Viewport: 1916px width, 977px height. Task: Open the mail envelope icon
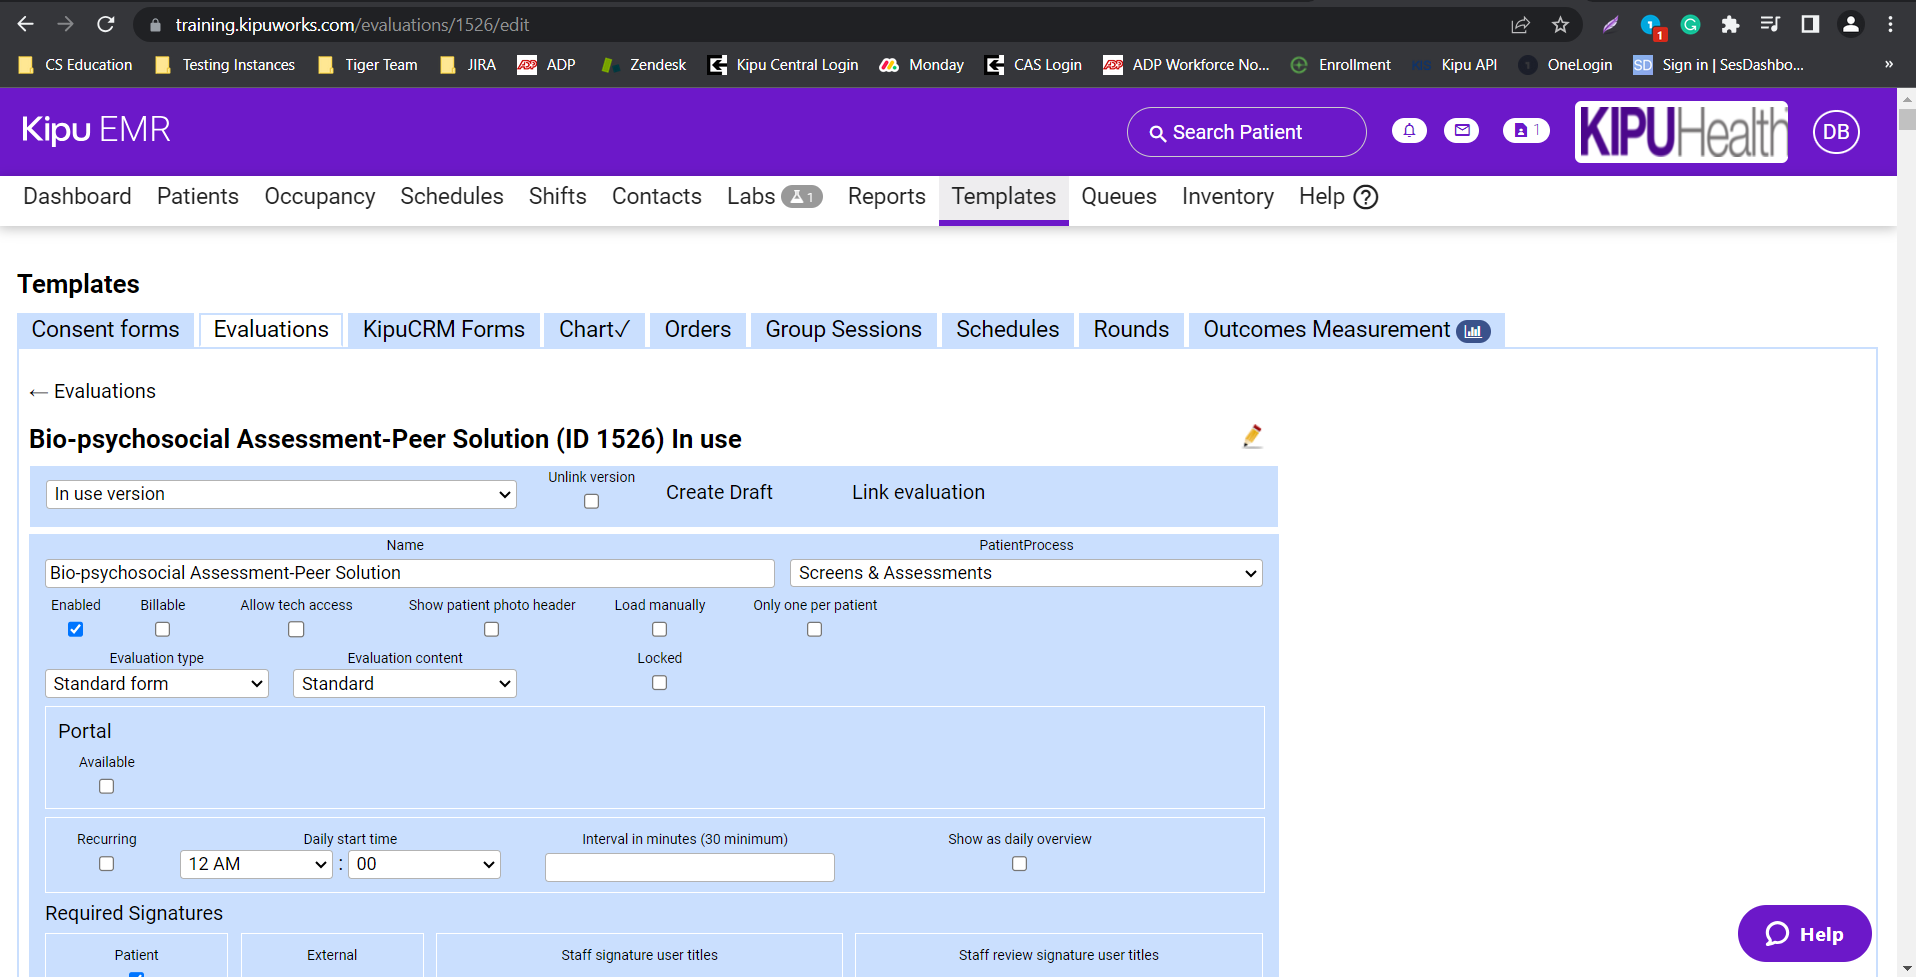1461,131
